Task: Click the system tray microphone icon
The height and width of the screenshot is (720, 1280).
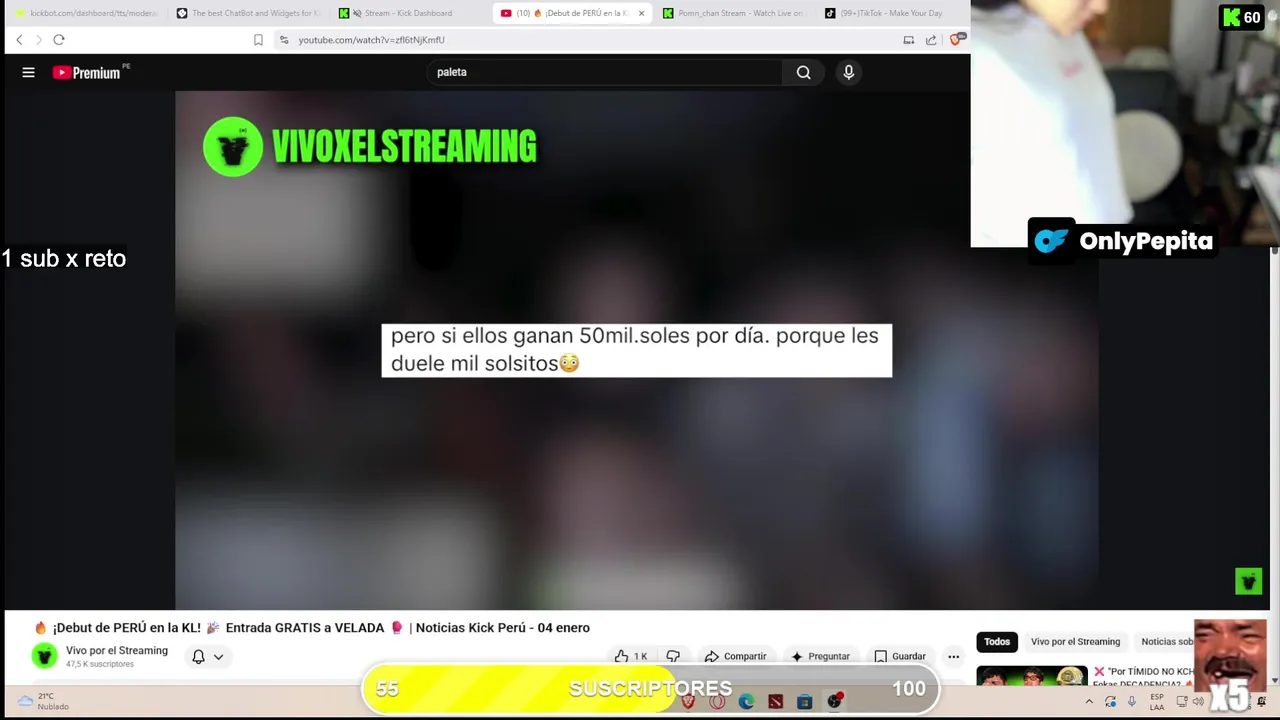Action: pyautogui.click(x=1132, y=702)
